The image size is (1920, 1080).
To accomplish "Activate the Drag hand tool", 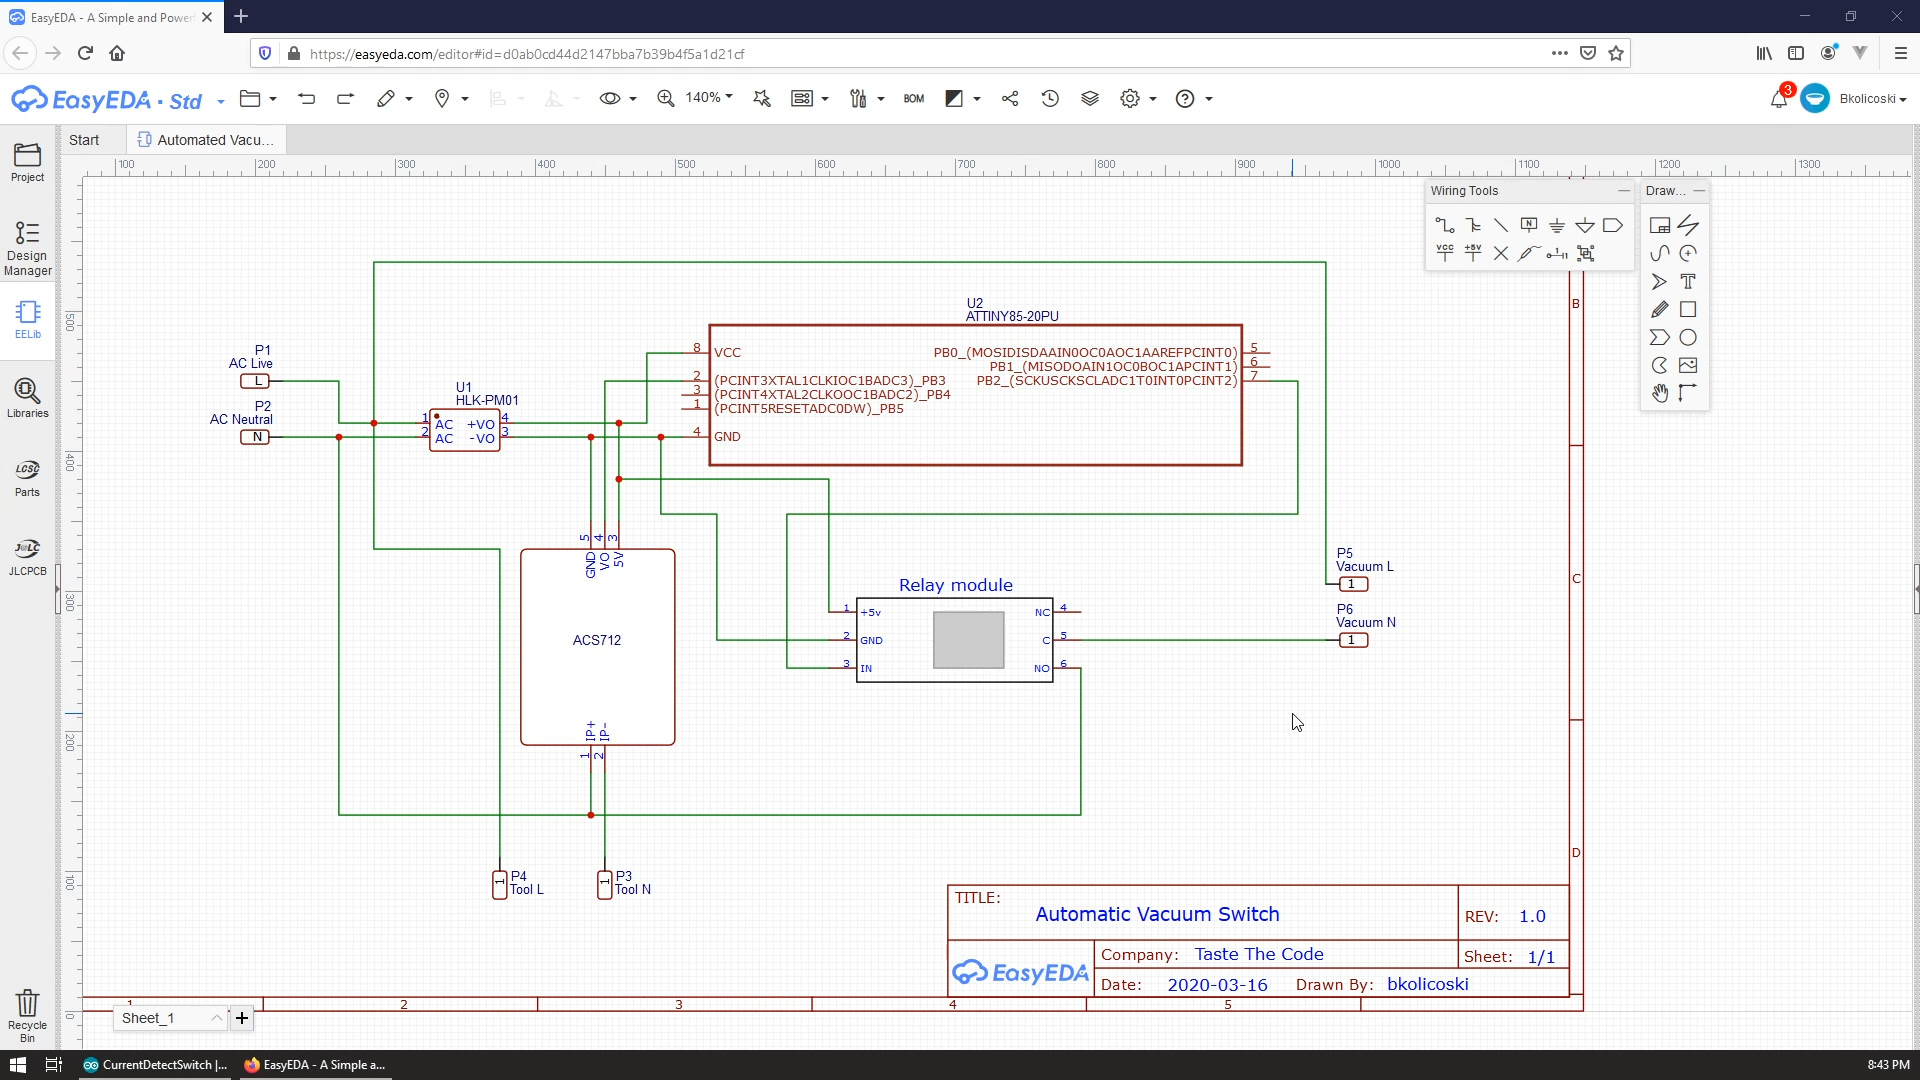I will pyautogui.click(x=1661, y=393).
